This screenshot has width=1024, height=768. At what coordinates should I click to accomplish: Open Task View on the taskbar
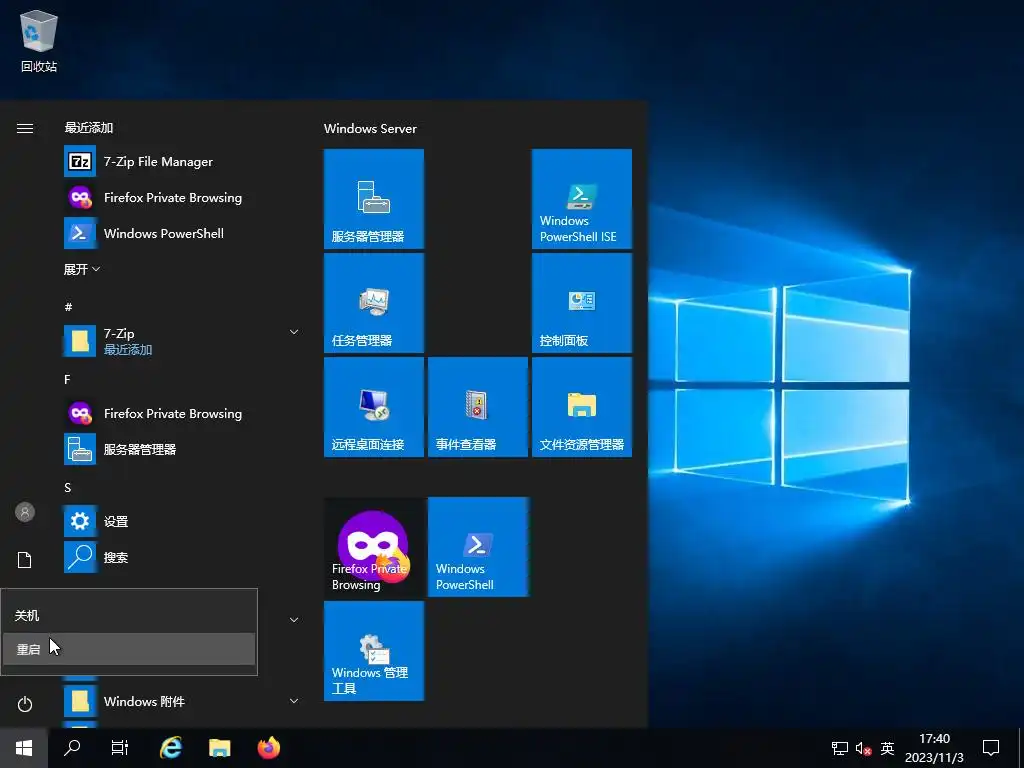point(120,748)
